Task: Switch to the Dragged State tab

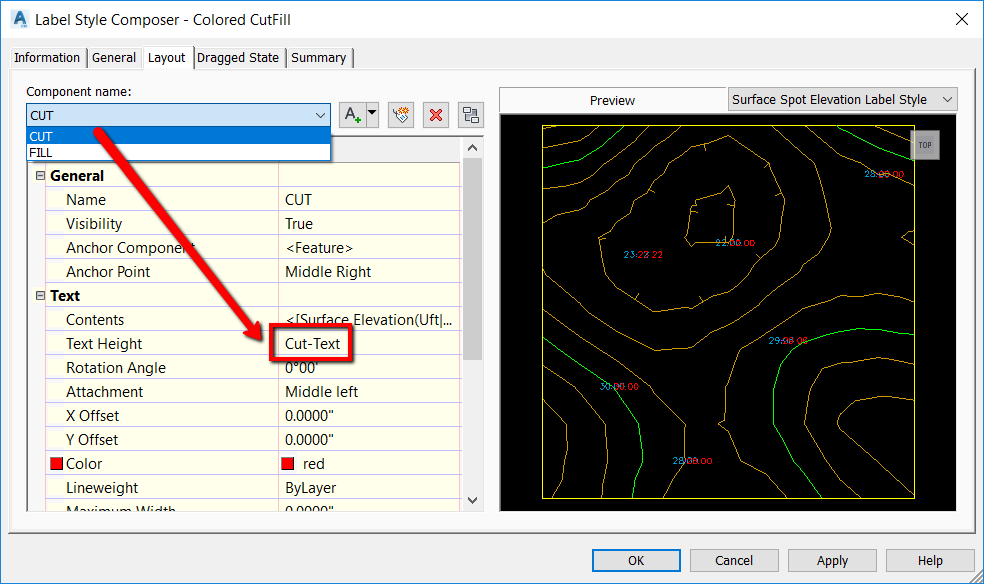Action: pyautogui.click(x=238, y=57)
